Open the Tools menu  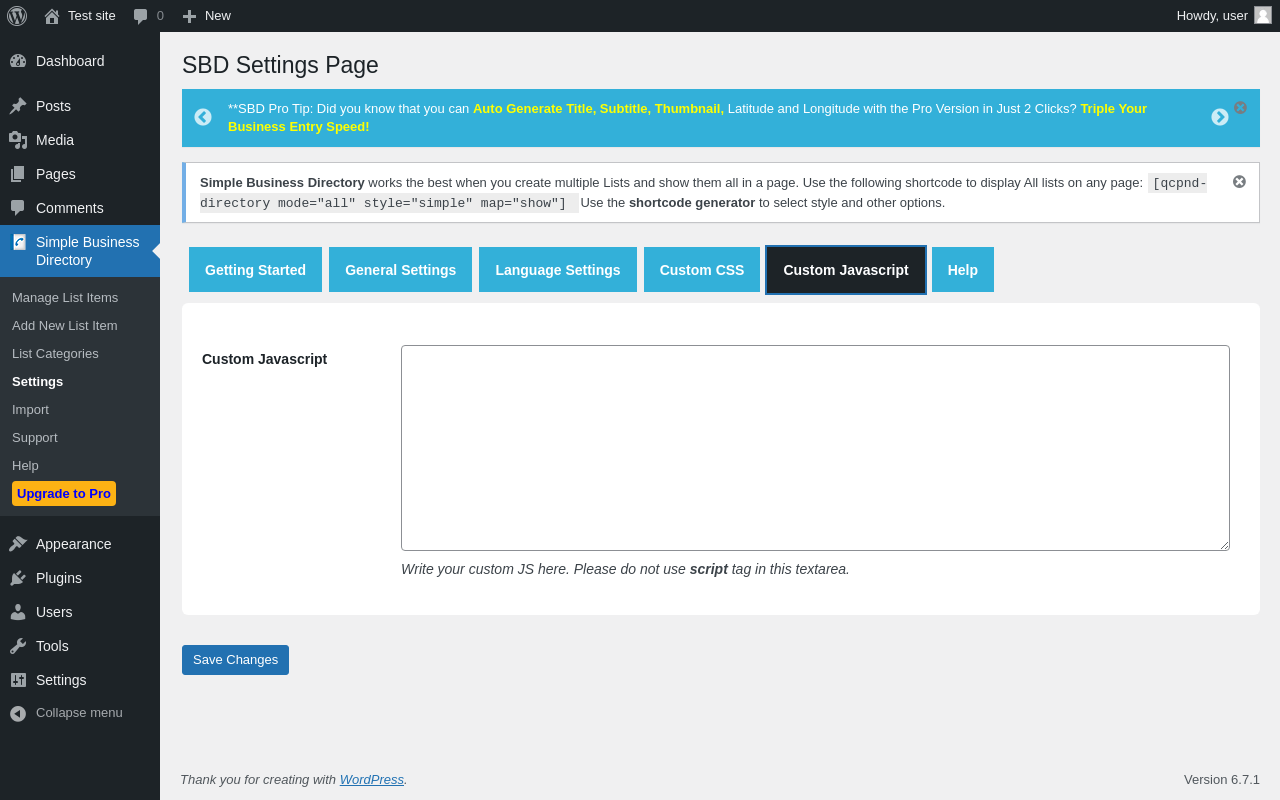[80, 646]
